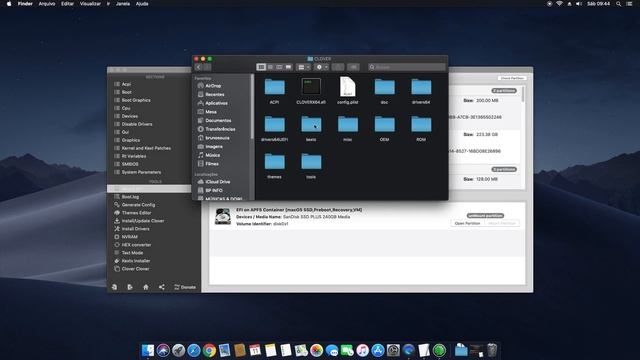Open the SMBIOS section
This screenshot has height=360, width=640.
(130, 164)
